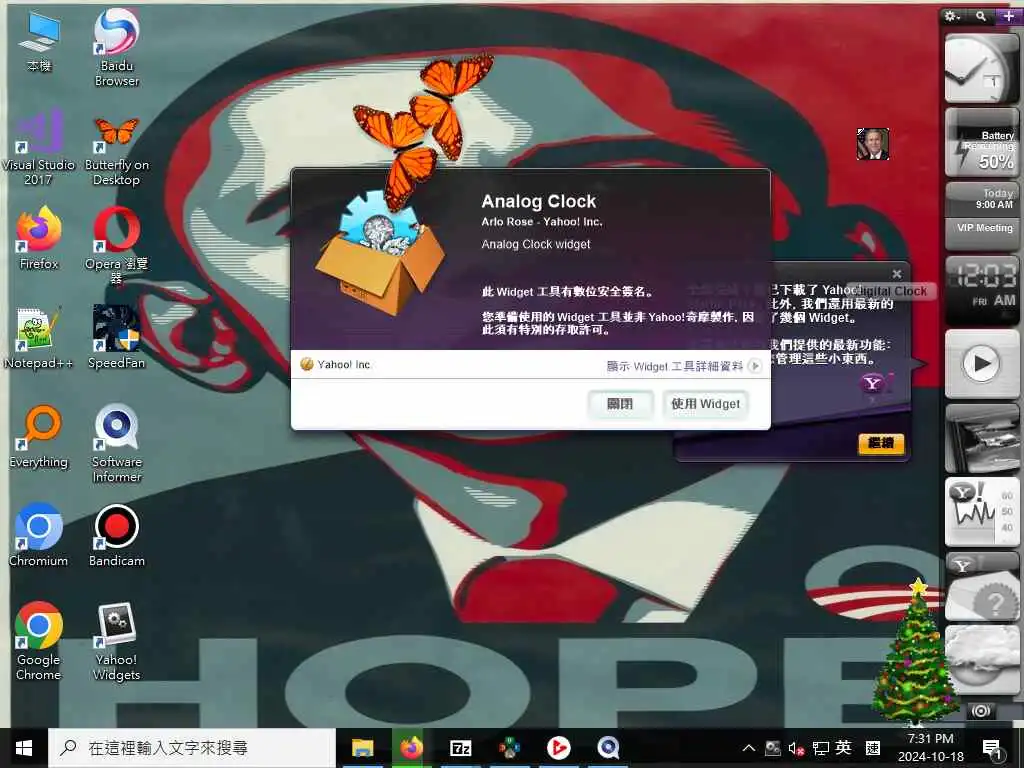
Task: Open the Yahoo stock chart widget
Action: (982, 511)
